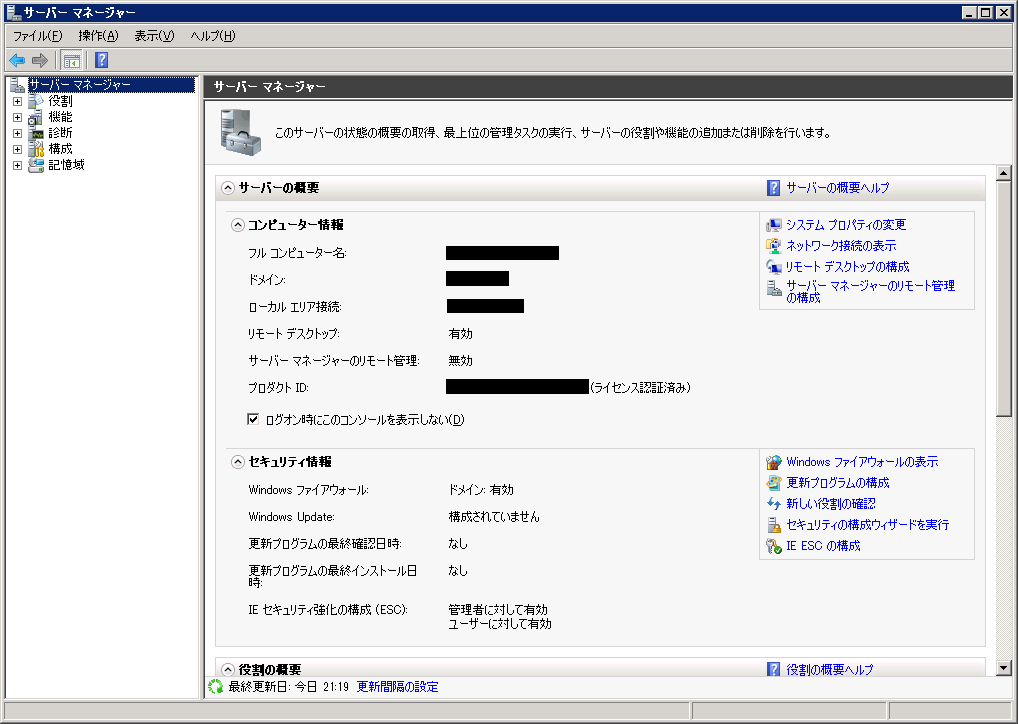
Task: Open the ファイル(F) menu
Action: [x=38, y=36]
